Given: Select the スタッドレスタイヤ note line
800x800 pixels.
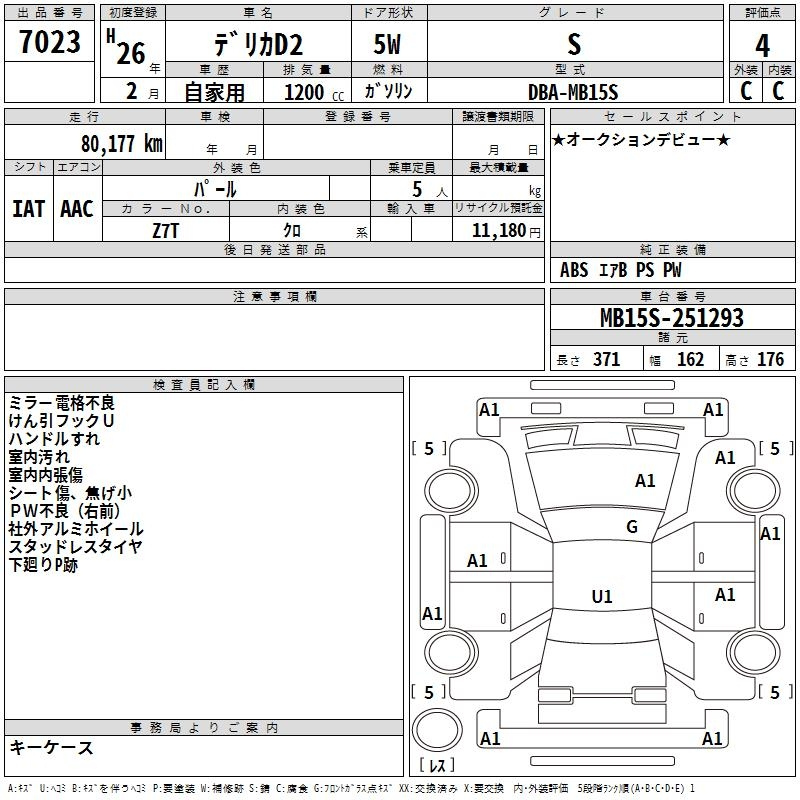Looking at the screenshot, I should [x=76, y=547].
